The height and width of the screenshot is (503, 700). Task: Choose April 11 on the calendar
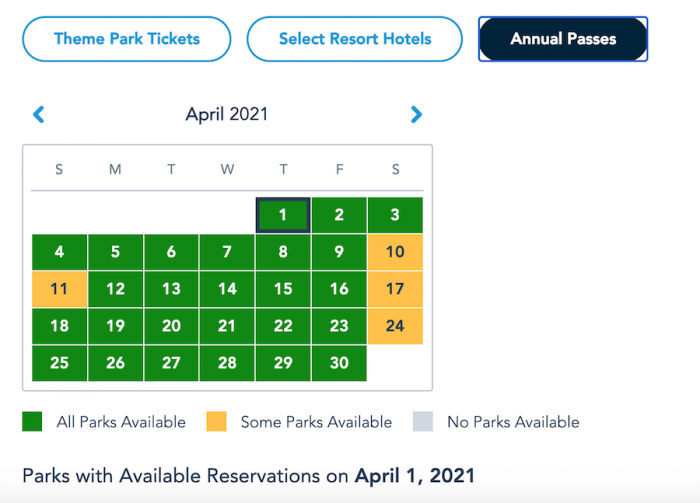pyautogui.click(x=59, y=289)
